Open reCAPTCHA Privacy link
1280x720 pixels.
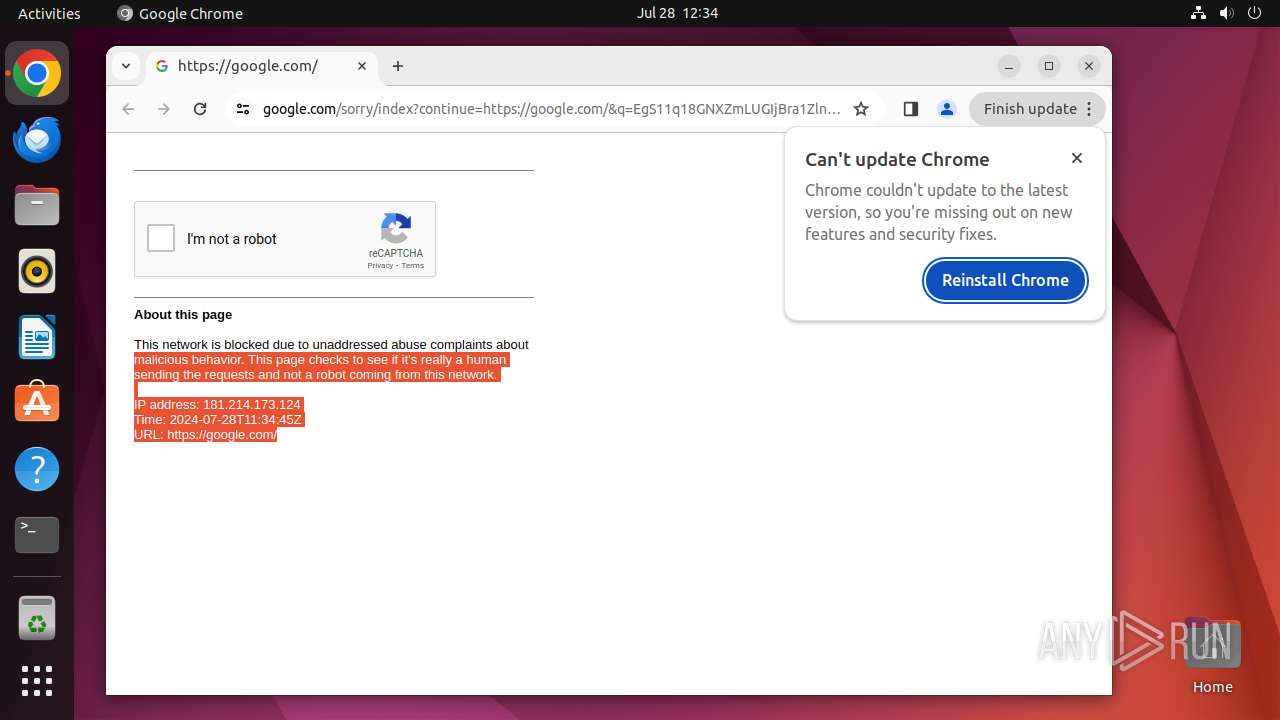click(x=380, y=265)
